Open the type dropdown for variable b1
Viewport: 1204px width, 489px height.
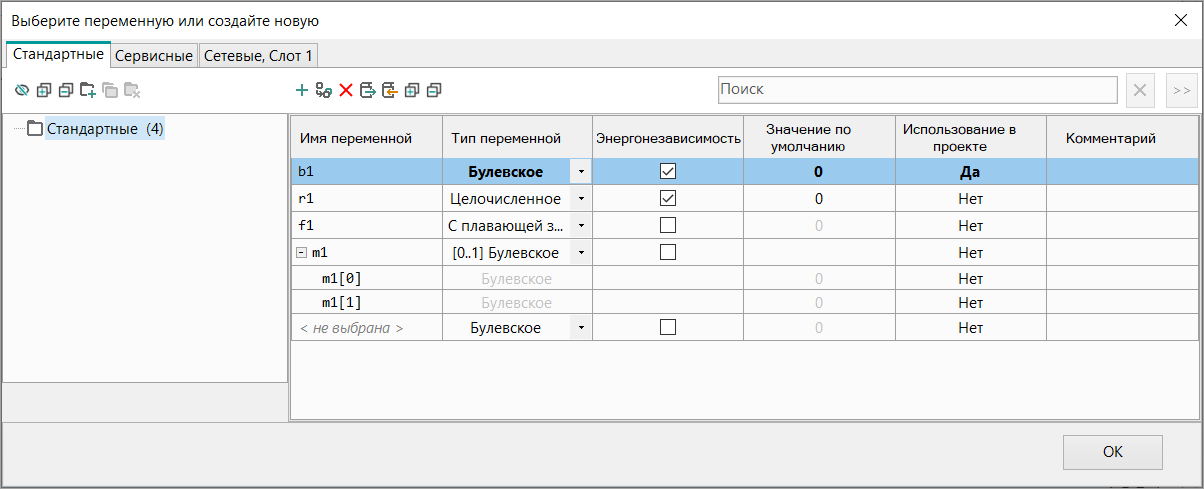tap(581, 172)
